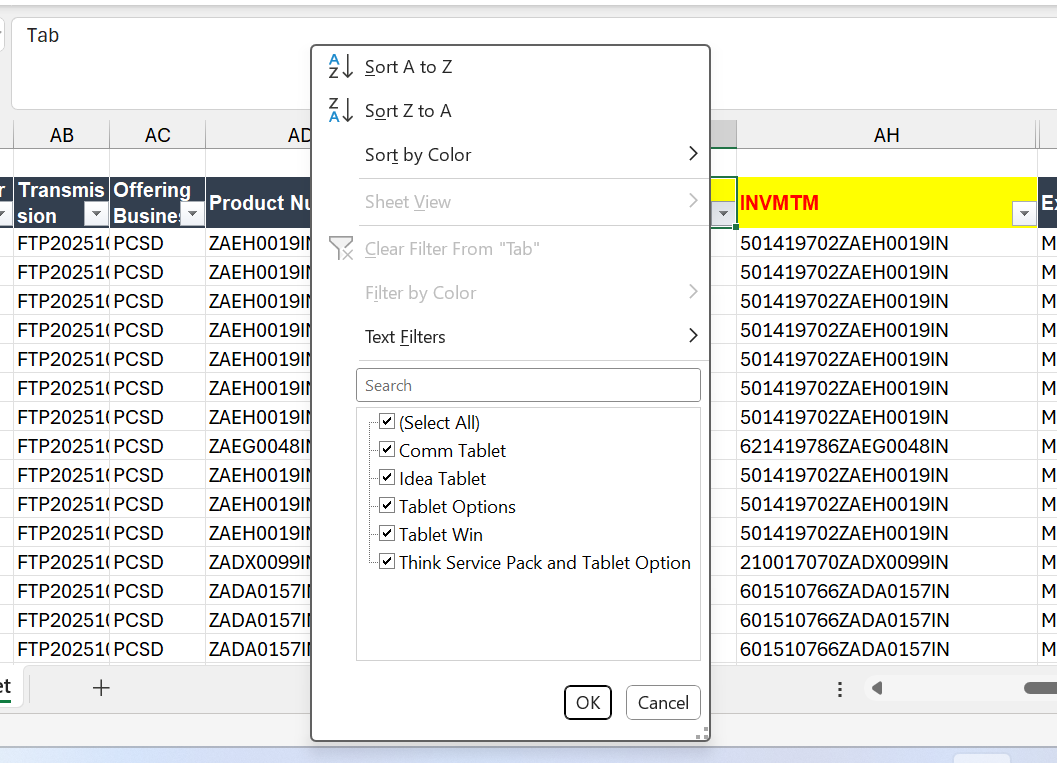The height and width of the screenshot is (763, 1057).
Task: Click the sheet tab options dots icon
Action: point(840,689)
